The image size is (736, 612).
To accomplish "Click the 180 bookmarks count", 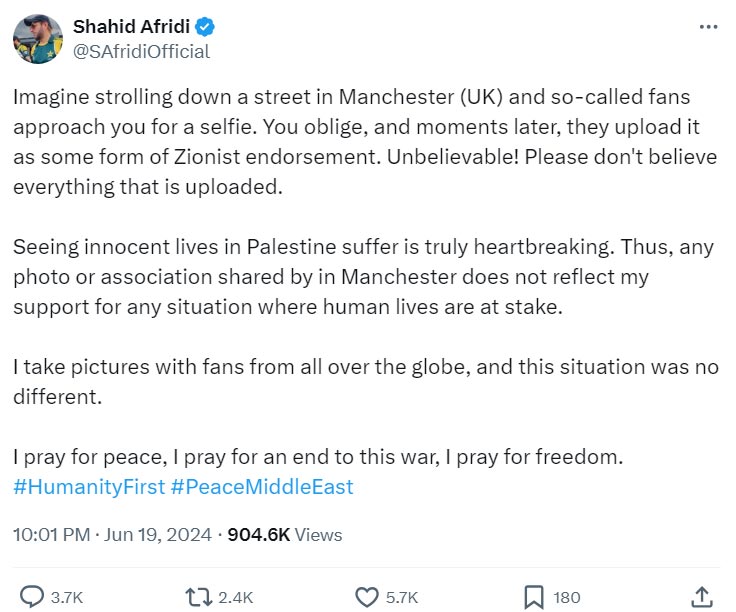I will pyautogui.click(x=567, y=598).
